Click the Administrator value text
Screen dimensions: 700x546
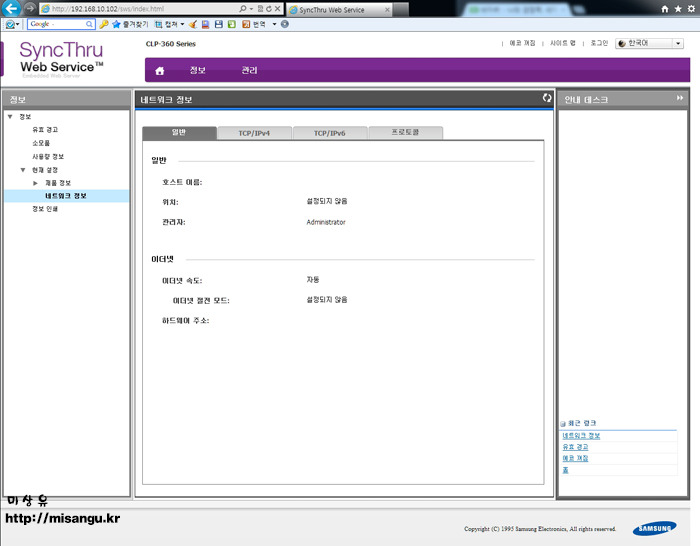click(x=326, y=222)
